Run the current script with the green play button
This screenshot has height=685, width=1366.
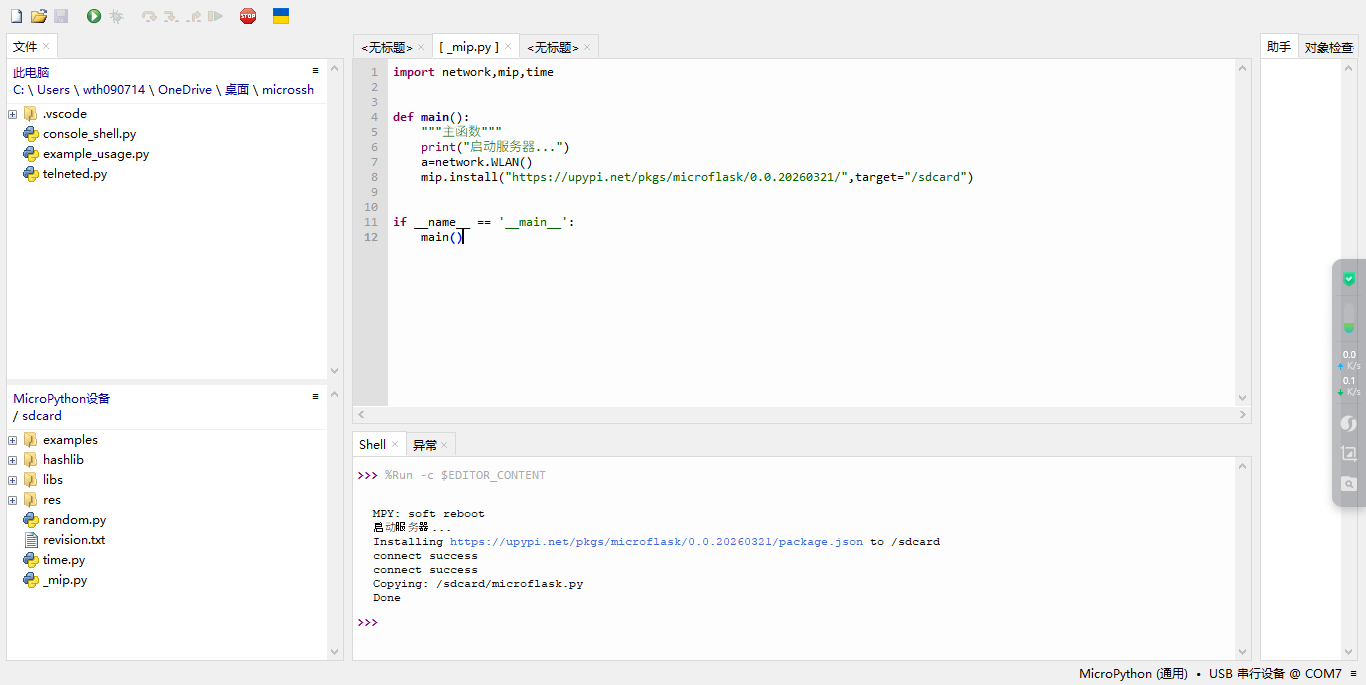coord(94,16)
